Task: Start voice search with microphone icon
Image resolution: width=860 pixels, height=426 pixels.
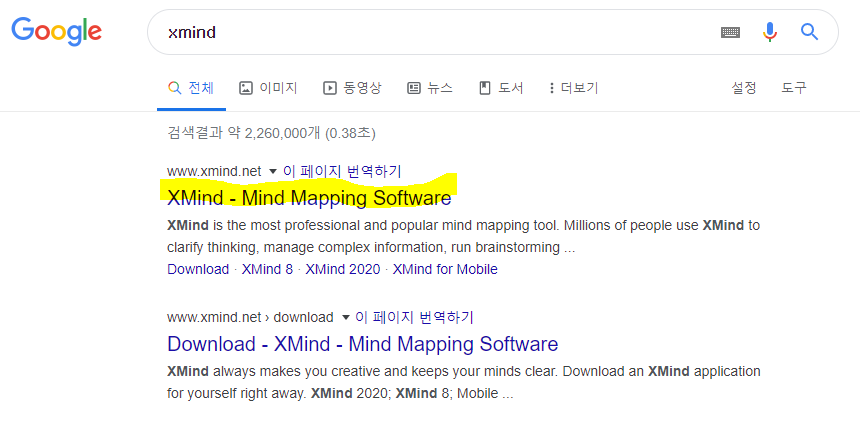Action: click(770, 32)
